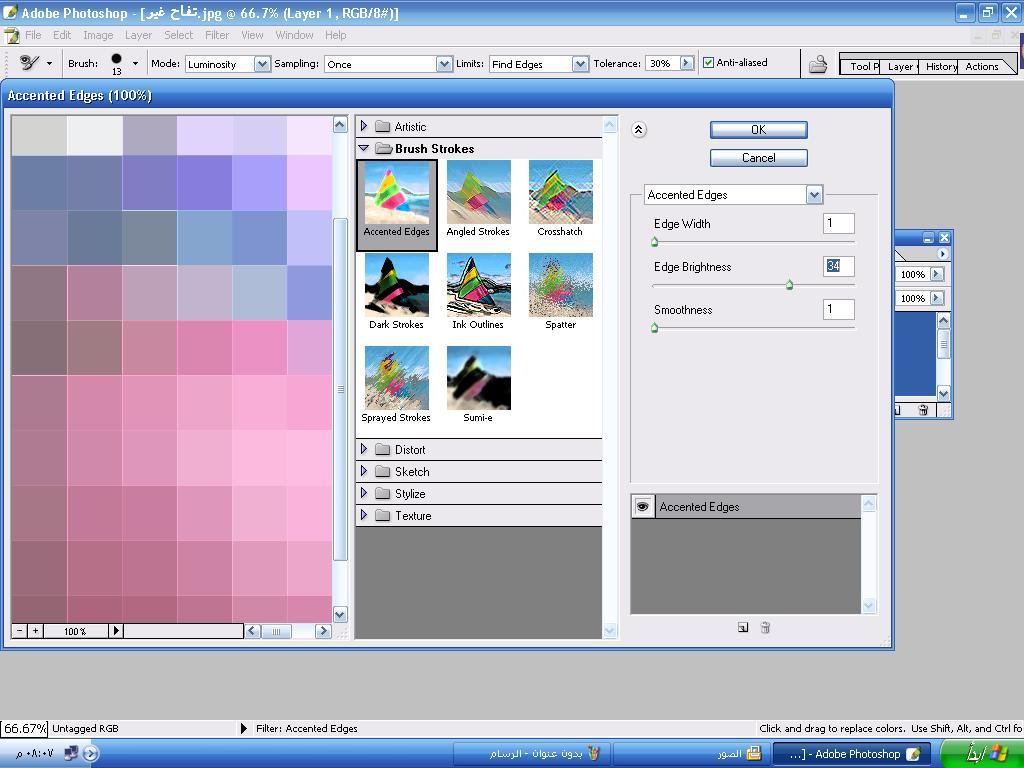Image resolution: width=1024 pixels, height=768 pixels.
Task: Open the Layers palette Opacity slider arrow
Action: (936, 274)
